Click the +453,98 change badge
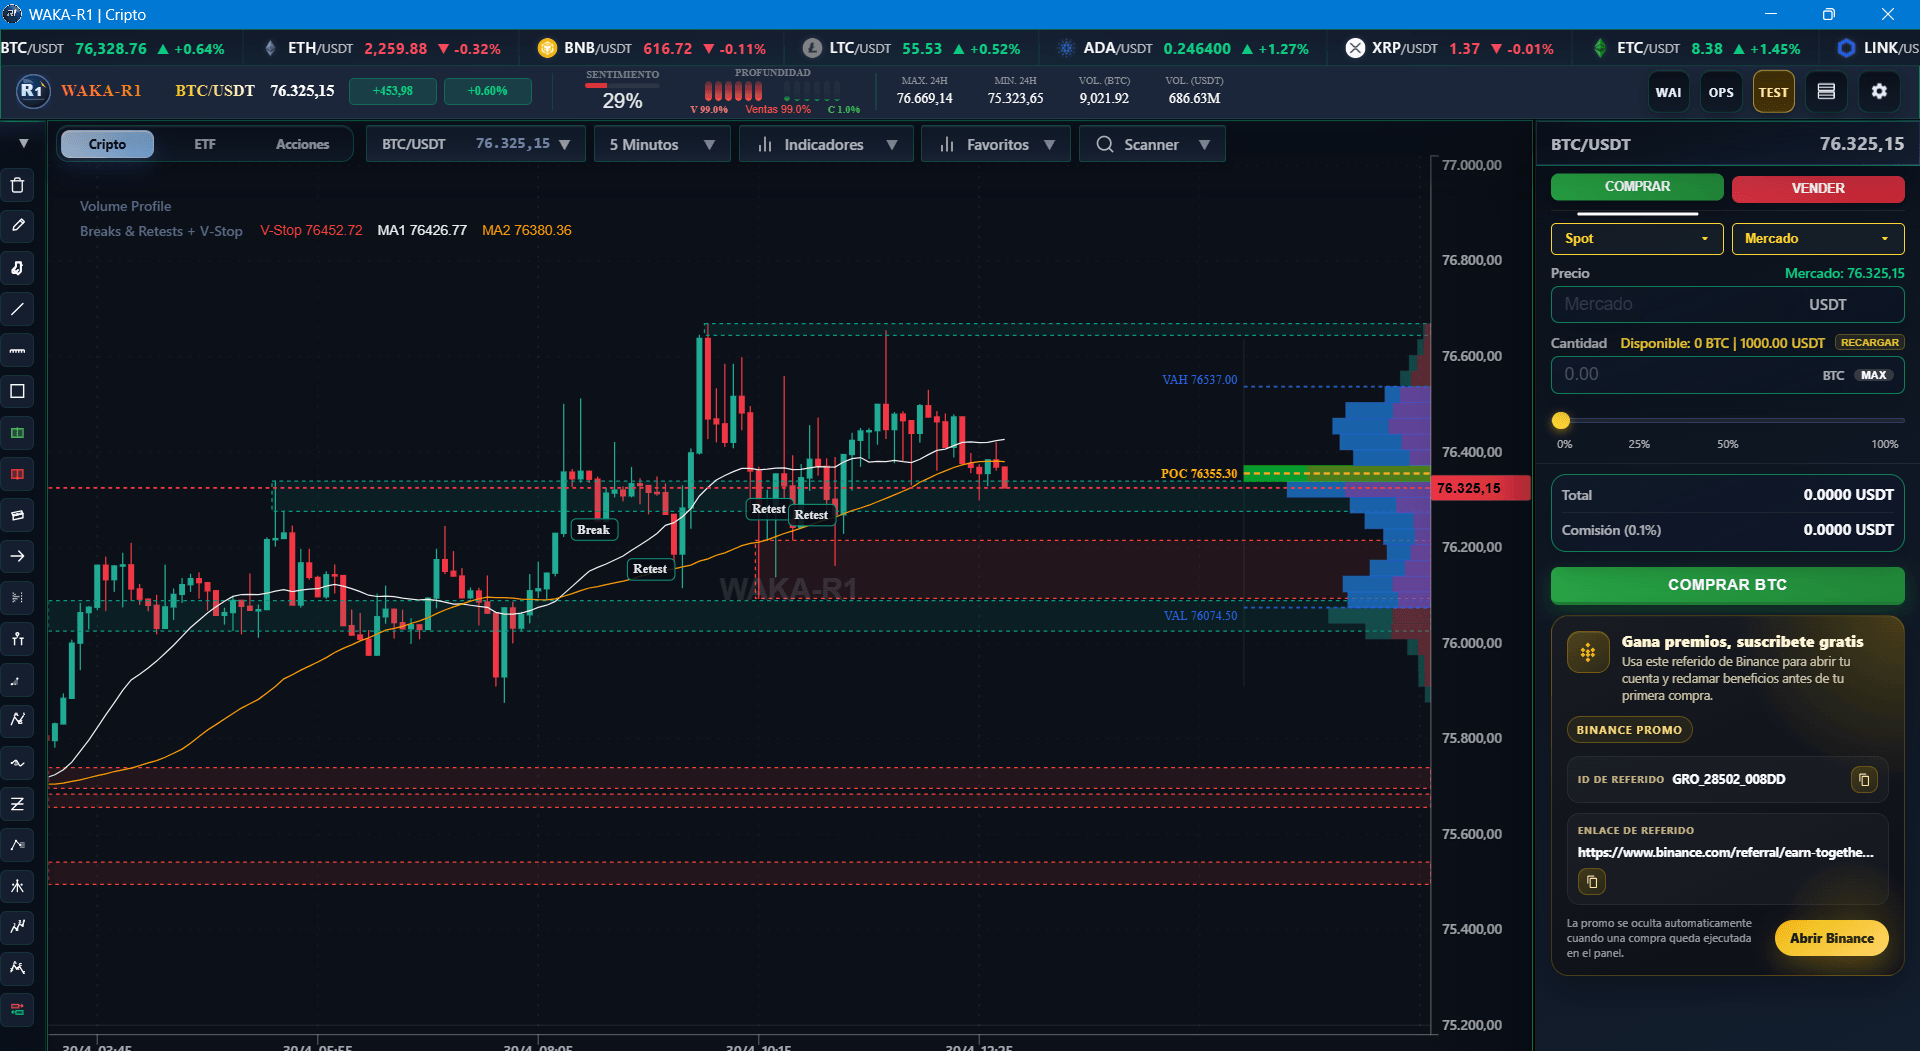Screen dimensions: 1920x1051 tap(392, 91)
